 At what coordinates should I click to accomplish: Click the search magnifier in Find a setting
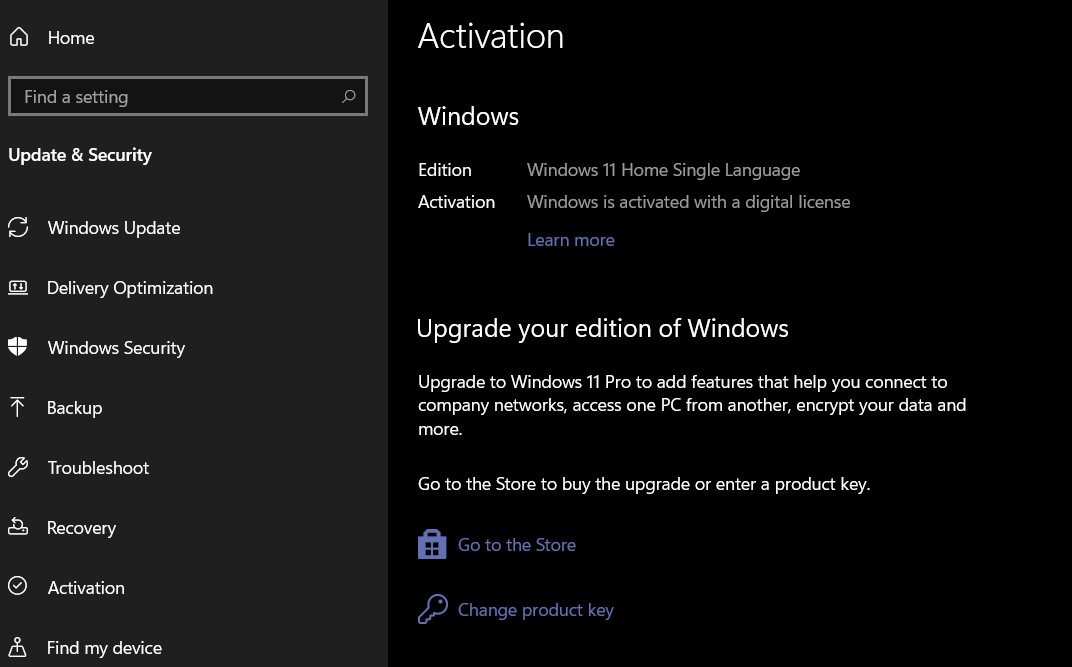[x=348, y=96]
